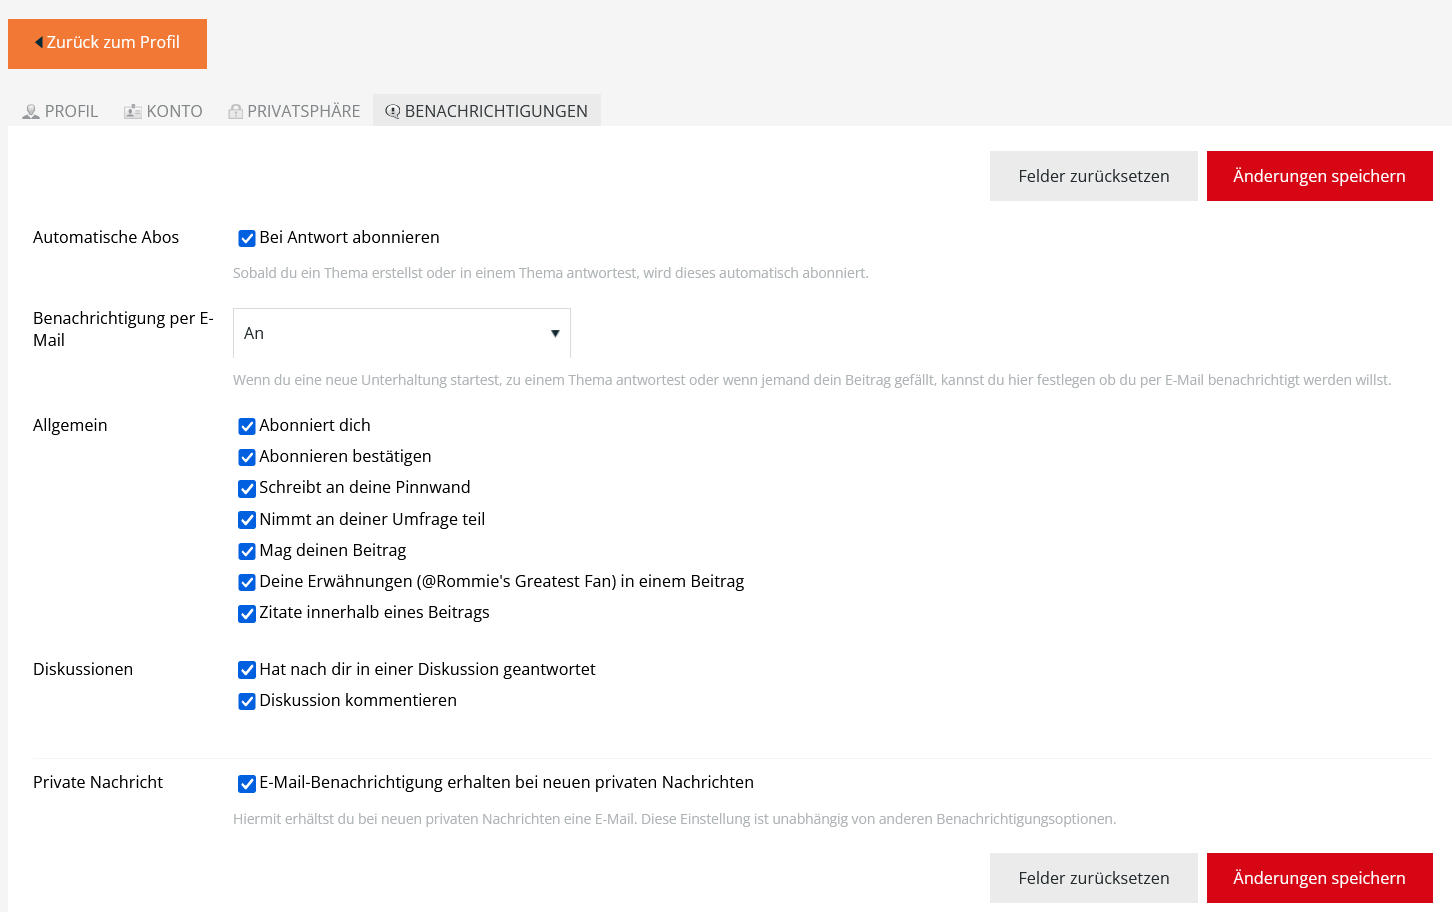The width and height of the screenshot is (1452, 912).
Task: Toggle "Mag deinen Beitrag" checkbox
Action: 247,551
